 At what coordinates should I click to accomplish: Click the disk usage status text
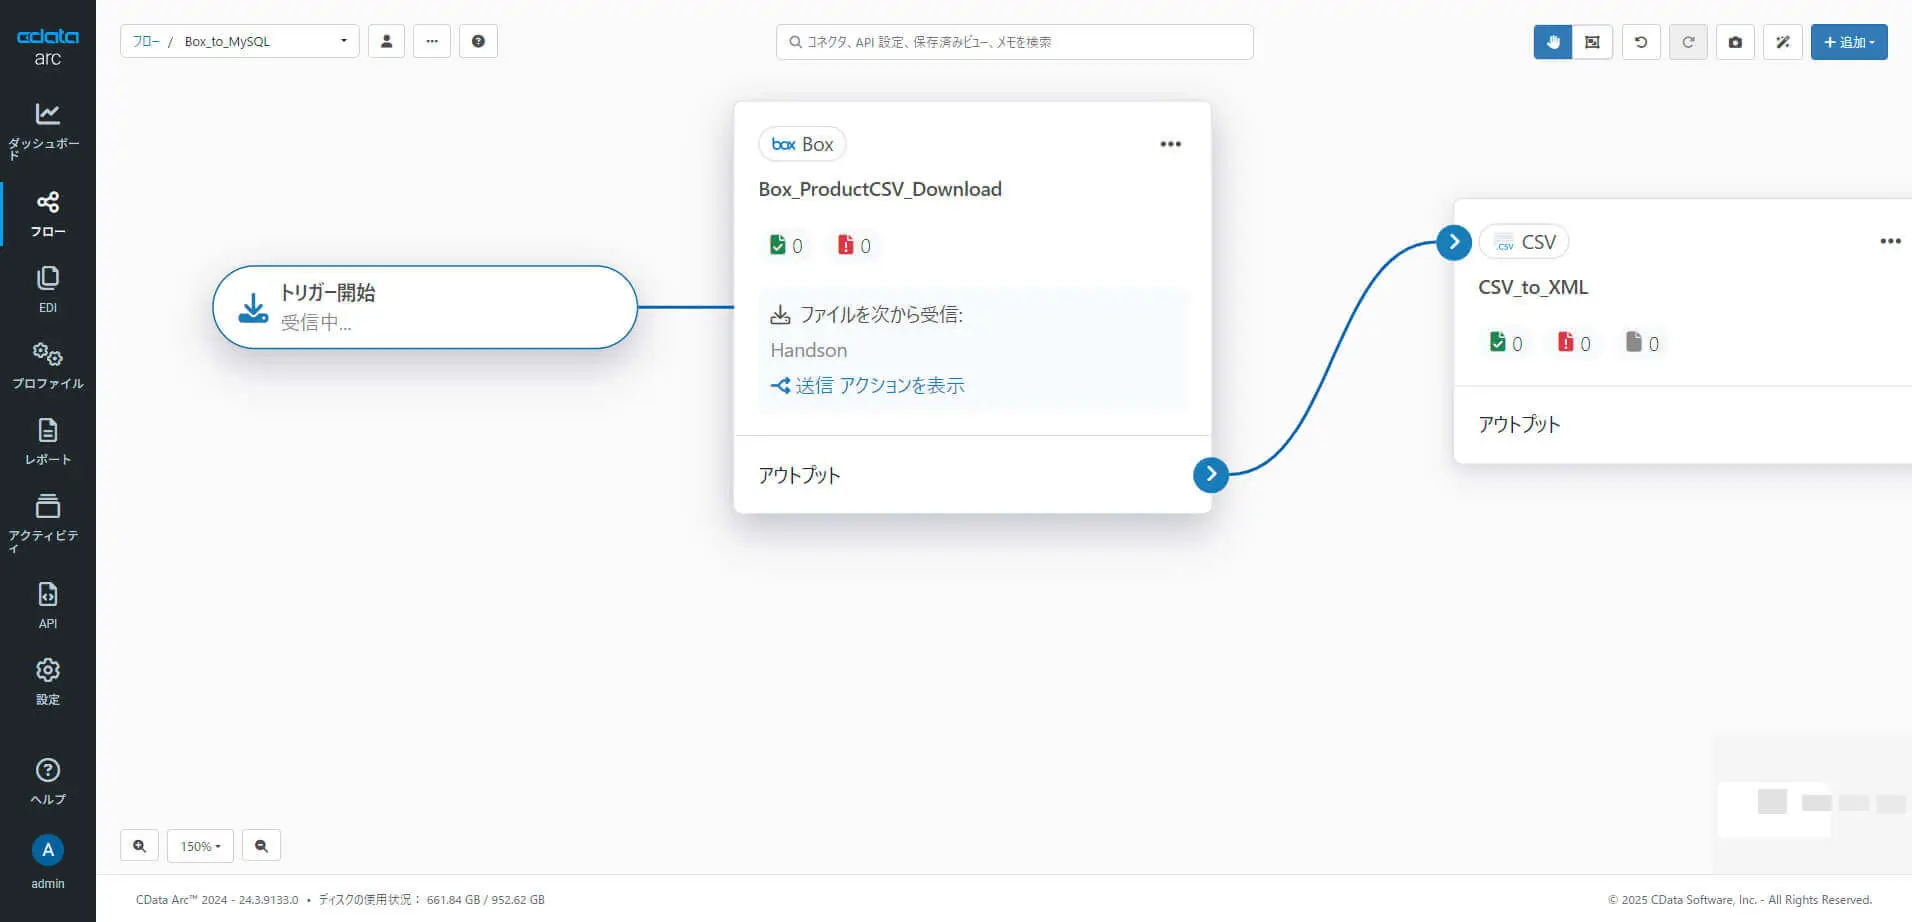pos(431,900)
